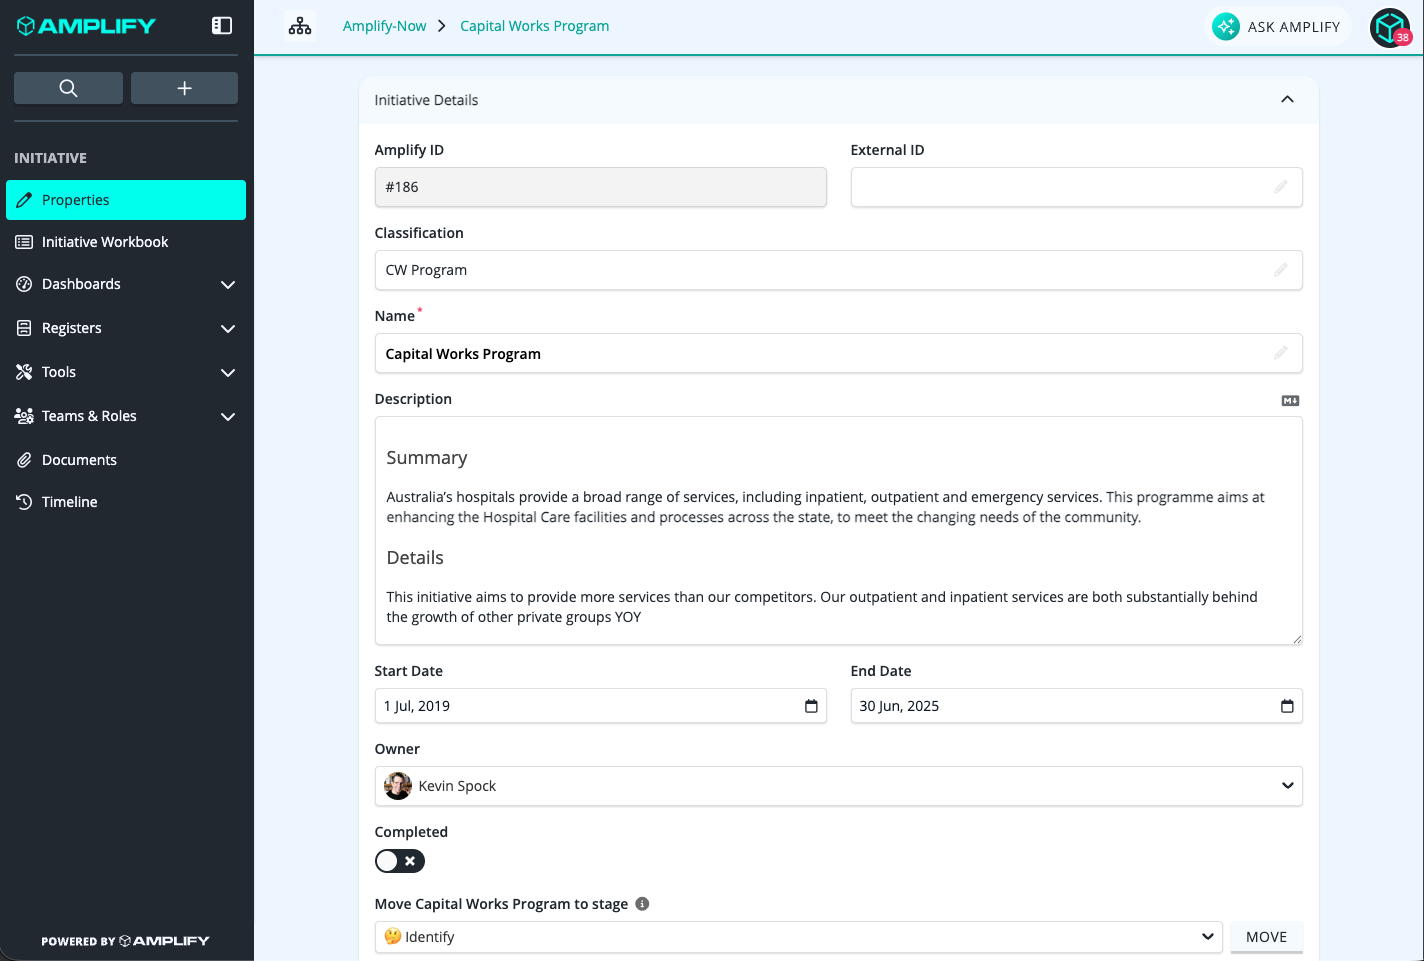Select Teams & Roles label in sidebar
The height and width of the screenshot is (961, 1424).
(89, 416)
